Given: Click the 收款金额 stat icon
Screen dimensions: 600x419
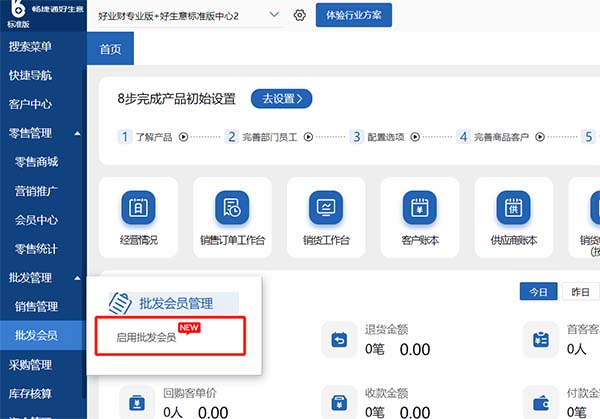Looking at the screenshot, I should click(x=341, y=401).
